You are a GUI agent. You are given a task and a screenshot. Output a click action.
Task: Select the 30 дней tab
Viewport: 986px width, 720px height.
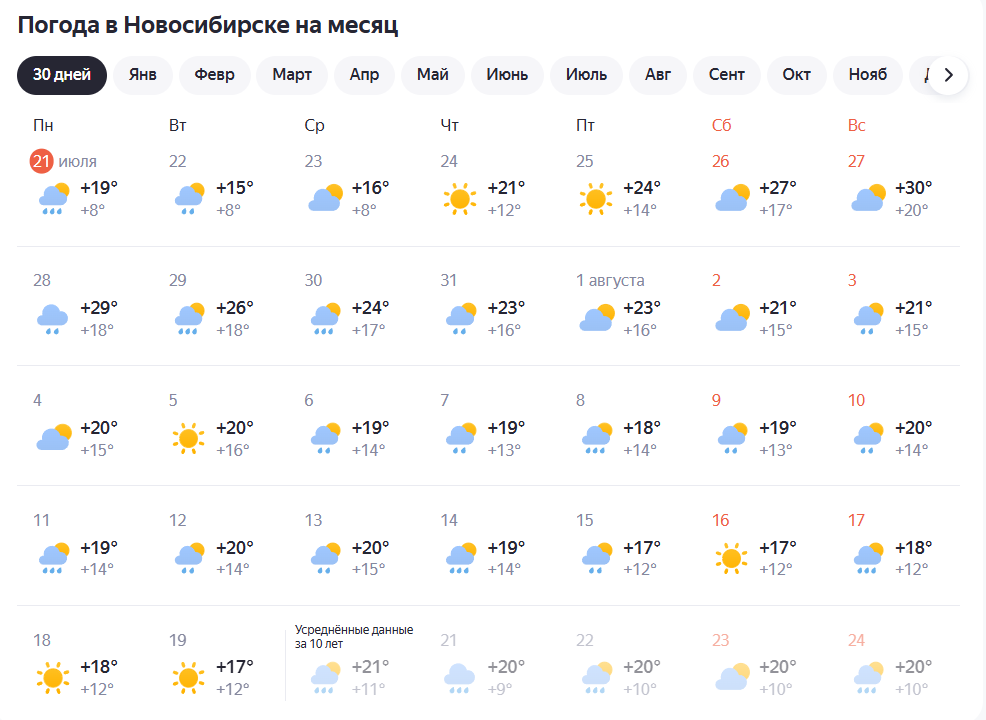click(62, 75)
